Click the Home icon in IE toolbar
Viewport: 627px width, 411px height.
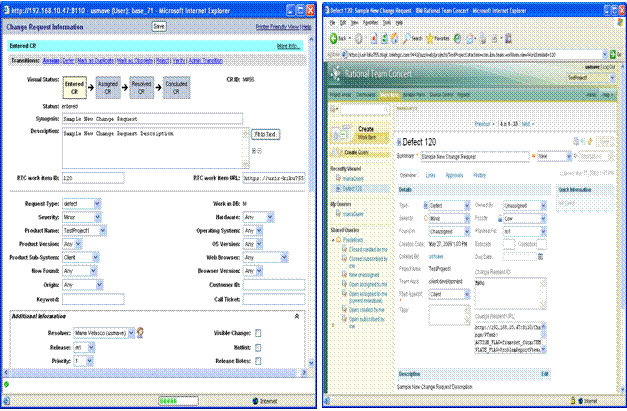(394, 38)
